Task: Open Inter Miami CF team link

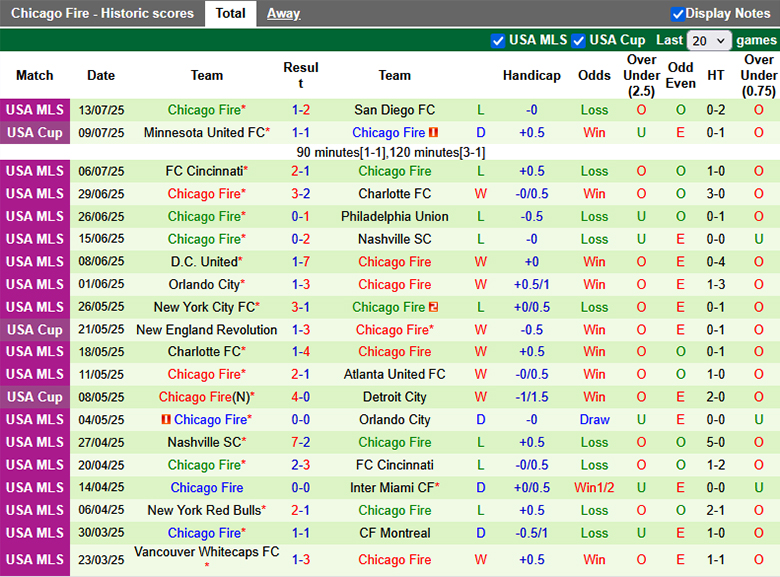Action: (x=394, y=487)
